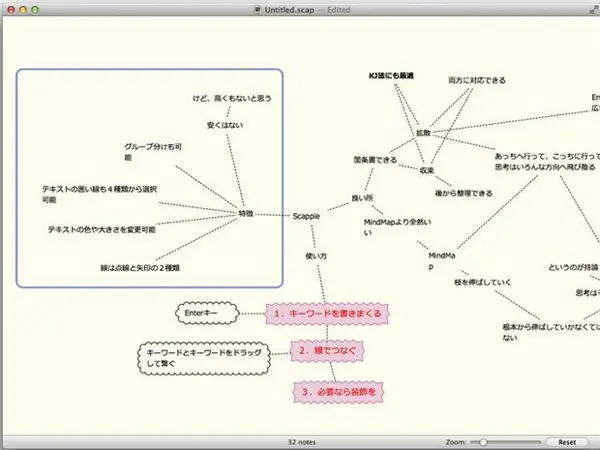600x450 pixels.
Task: Select the "線は点線と矢印の２種類" note
Action: click(x=140, y=268)
